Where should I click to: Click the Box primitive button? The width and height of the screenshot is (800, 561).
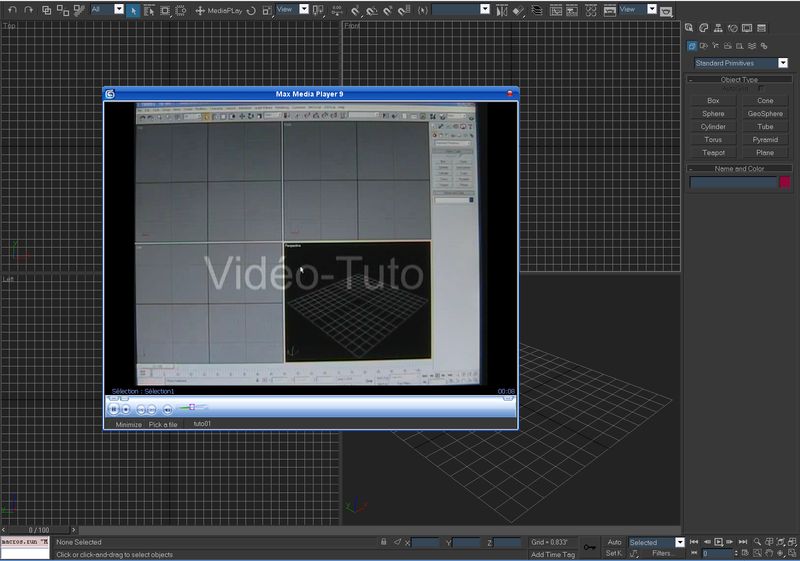[713, 100]
